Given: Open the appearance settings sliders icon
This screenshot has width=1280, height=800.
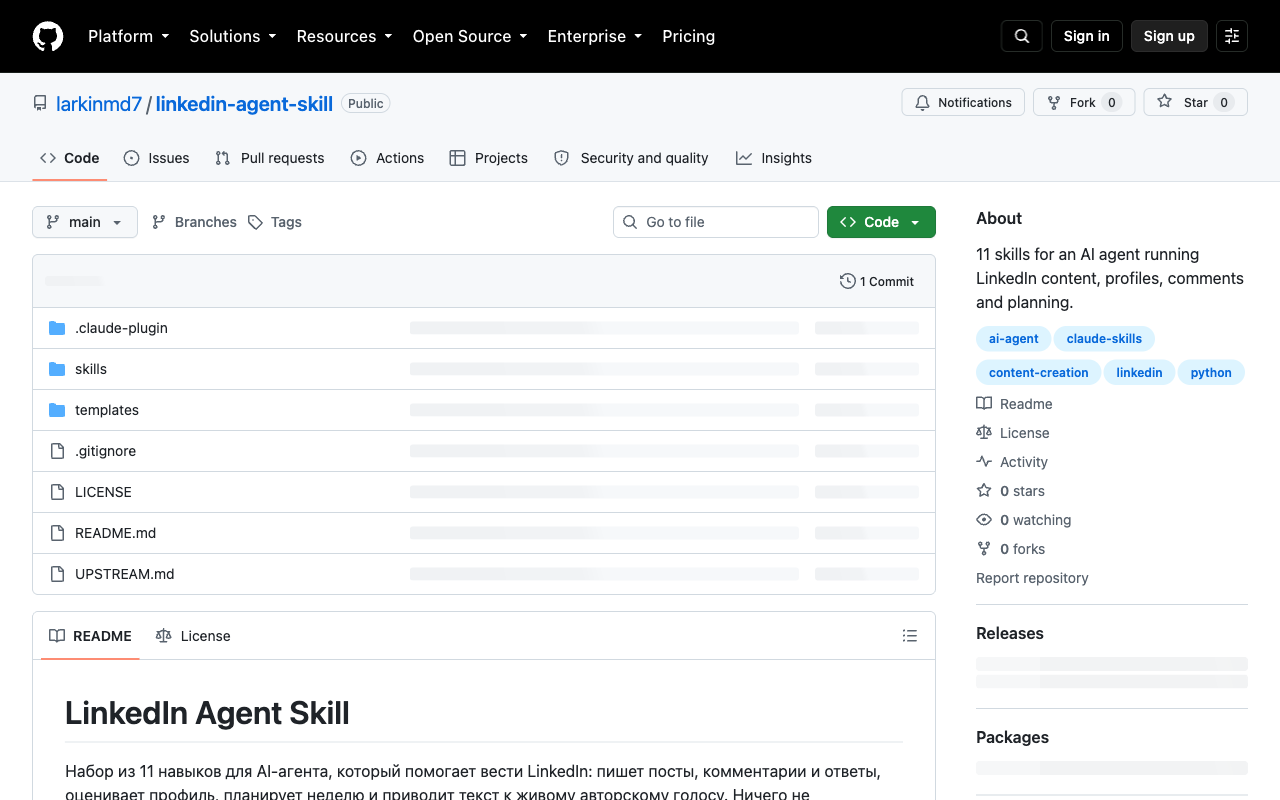Looking at the screenshot, I should tap(1232, 36).
